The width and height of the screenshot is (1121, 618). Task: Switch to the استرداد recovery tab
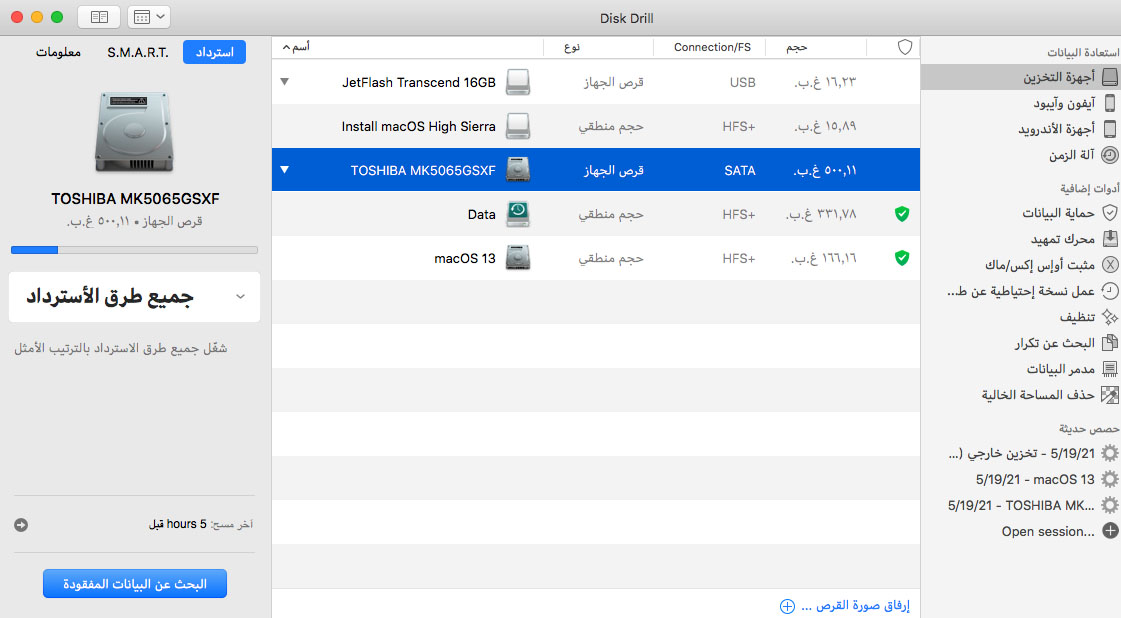point(214,52)
